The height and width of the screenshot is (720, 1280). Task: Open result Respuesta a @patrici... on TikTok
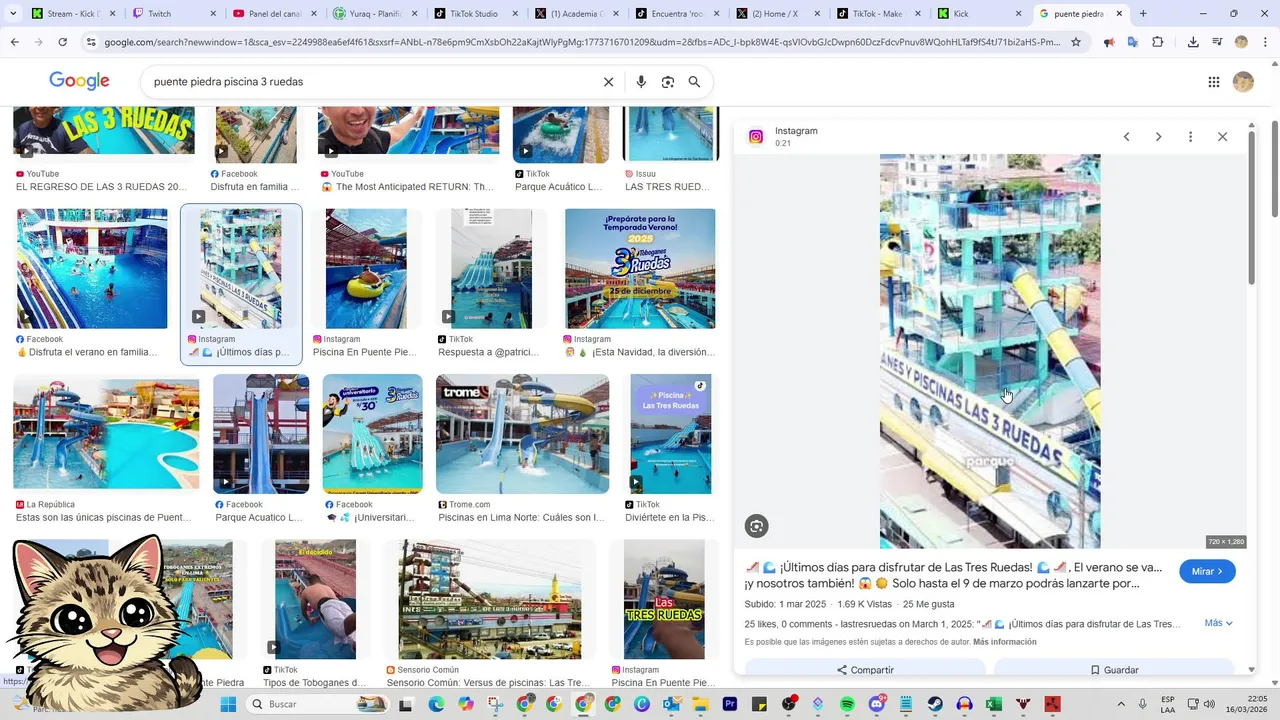pyautogui.click(x=487, y=352)
